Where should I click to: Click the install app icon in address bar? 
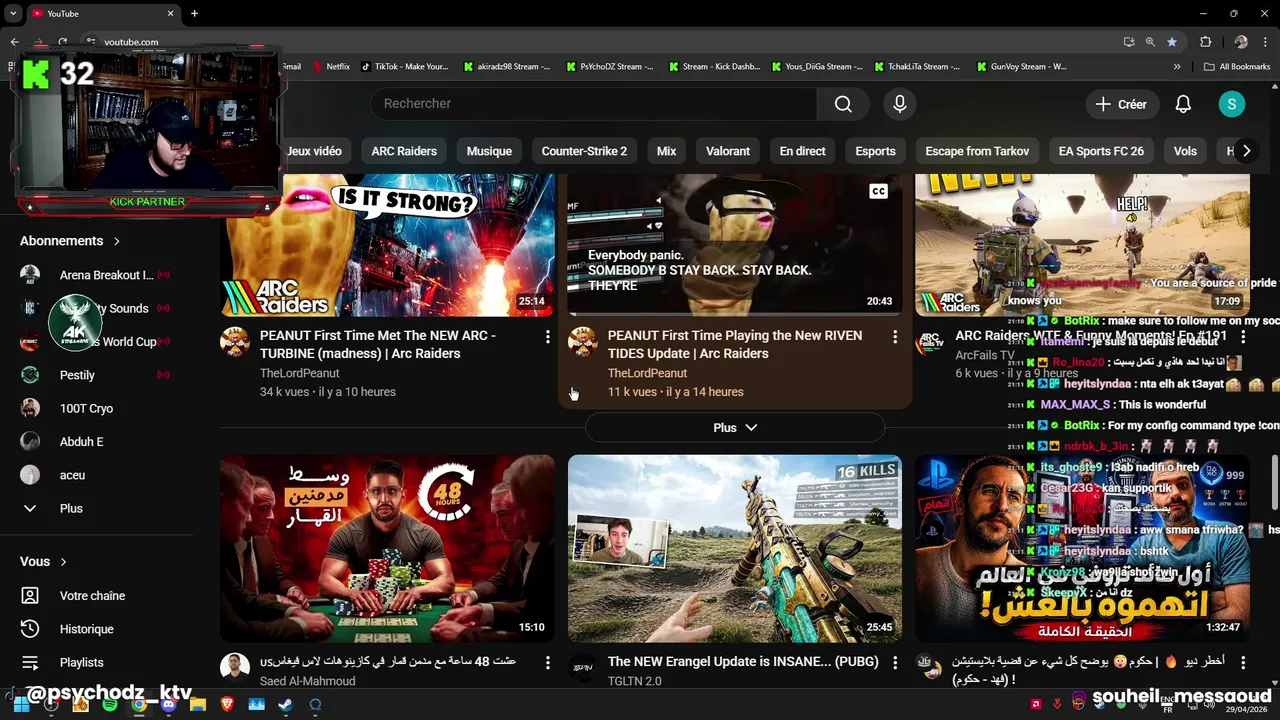click(x=1129, y=42)
